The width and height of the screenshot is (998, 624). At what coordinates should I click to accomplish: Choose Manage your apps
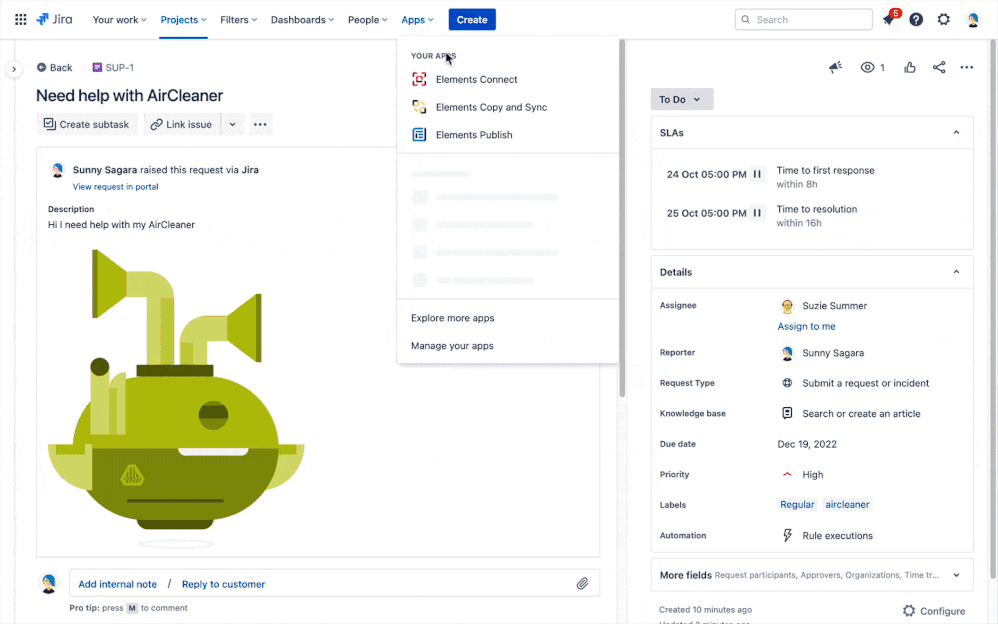(x=508, y=346)
